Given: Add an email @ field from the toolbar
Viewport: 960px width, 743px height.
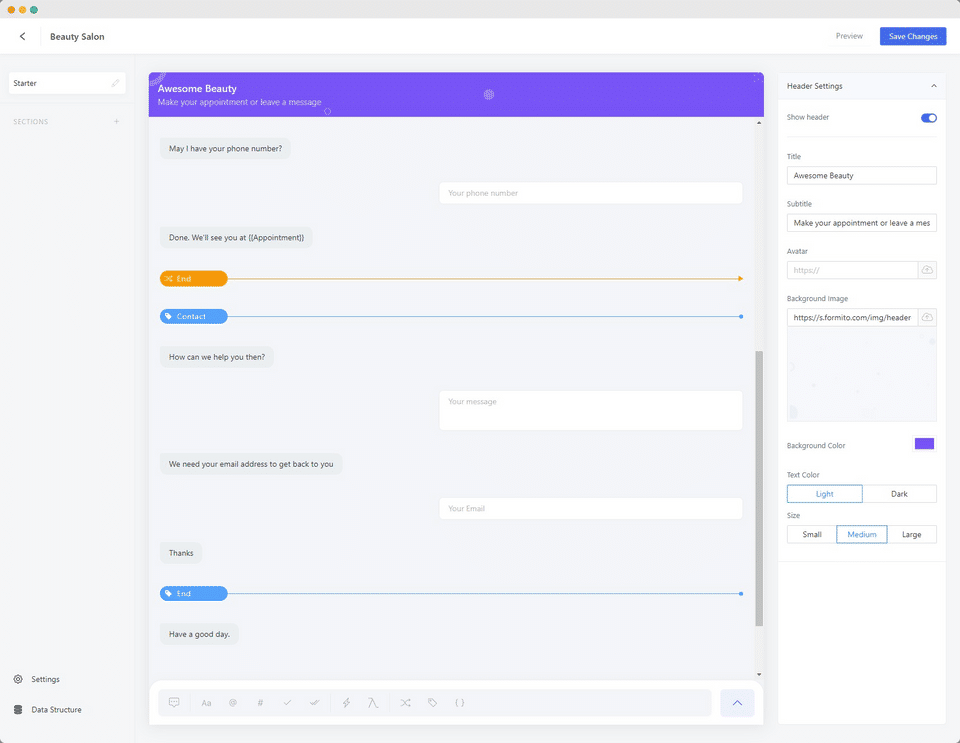Looking at the screenshot, I should (x=233, y=703).
